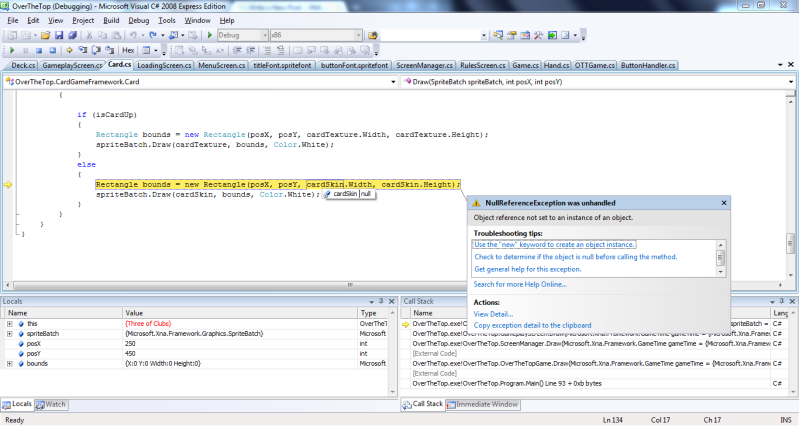
Task: Click Continue green arrow in debug toolbar
Action: [x=12, y=50]
